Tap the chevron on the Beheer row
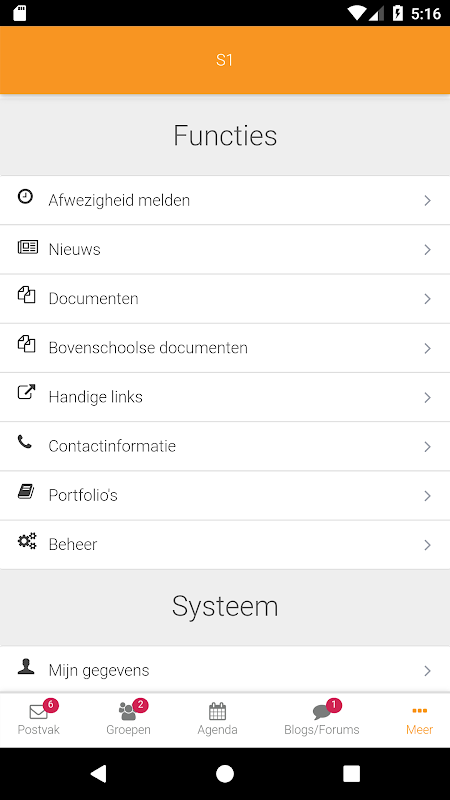The height and width of the screenshot is (800, 450). [x=428, y=545]
